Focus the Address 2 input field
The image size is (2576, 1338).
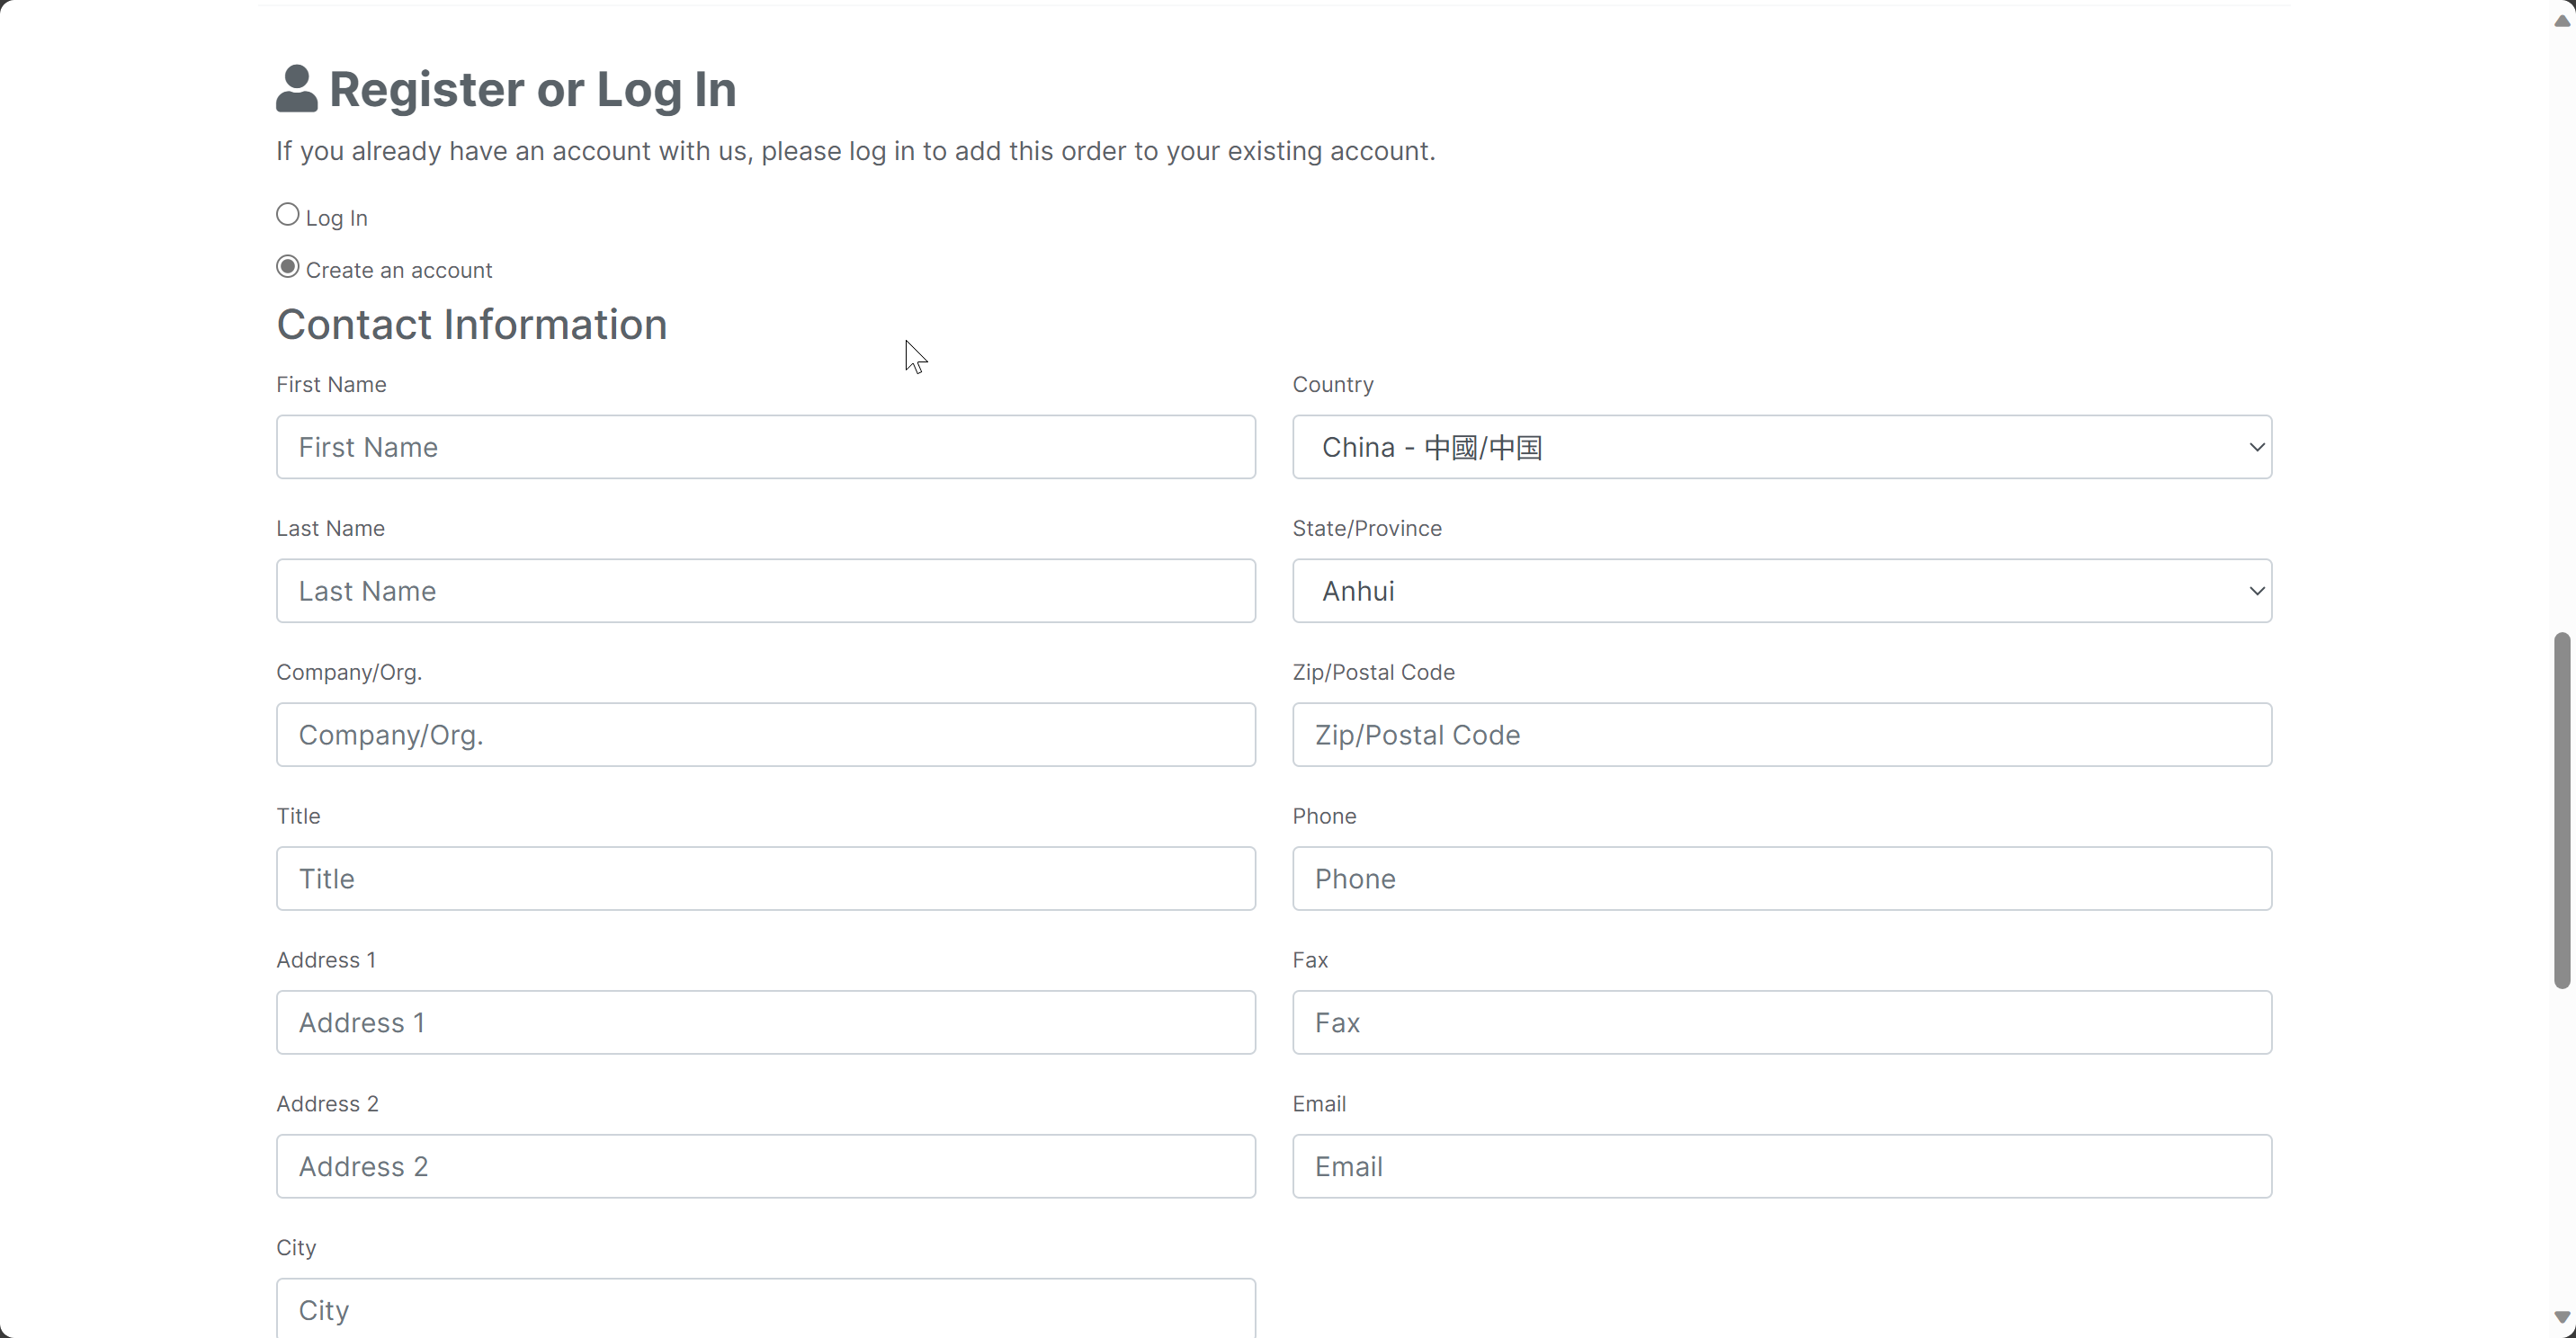pos(766,1167)
